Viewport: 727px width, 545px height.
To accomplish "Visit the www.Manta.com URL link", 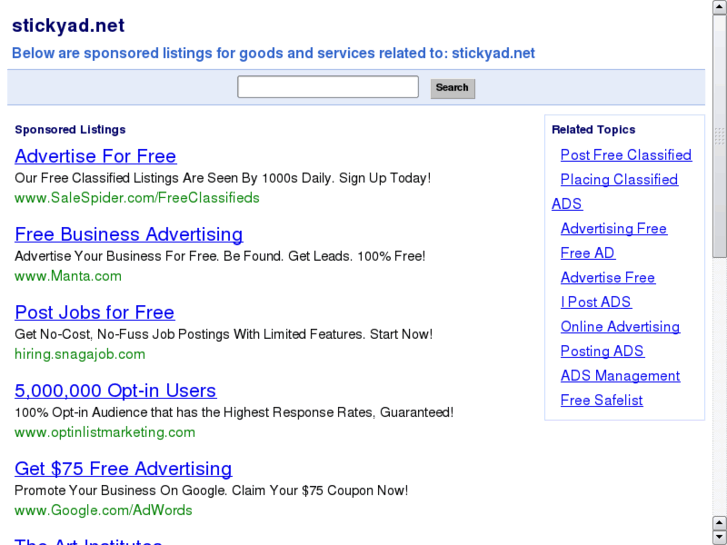I will point(68,275).
